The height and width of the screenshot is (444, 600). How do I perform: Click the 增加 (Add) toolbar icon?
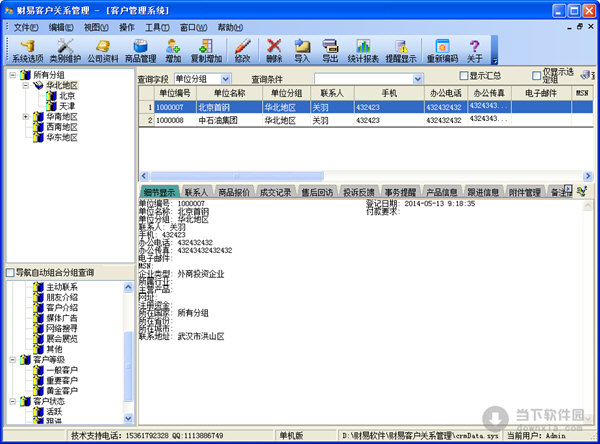click(173, 50)
